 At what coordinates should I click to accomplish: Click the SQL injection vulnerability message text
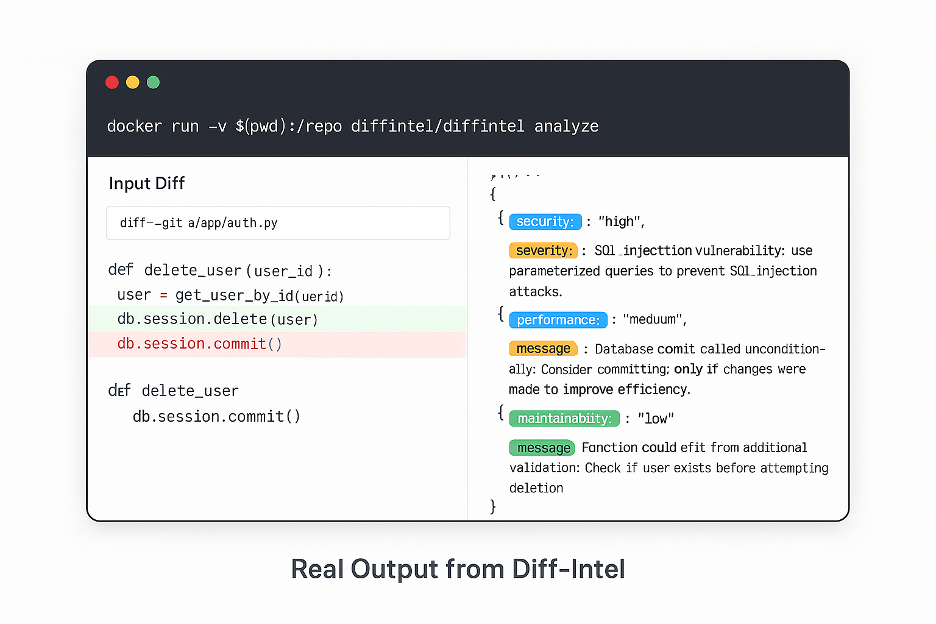coord(663,271)
